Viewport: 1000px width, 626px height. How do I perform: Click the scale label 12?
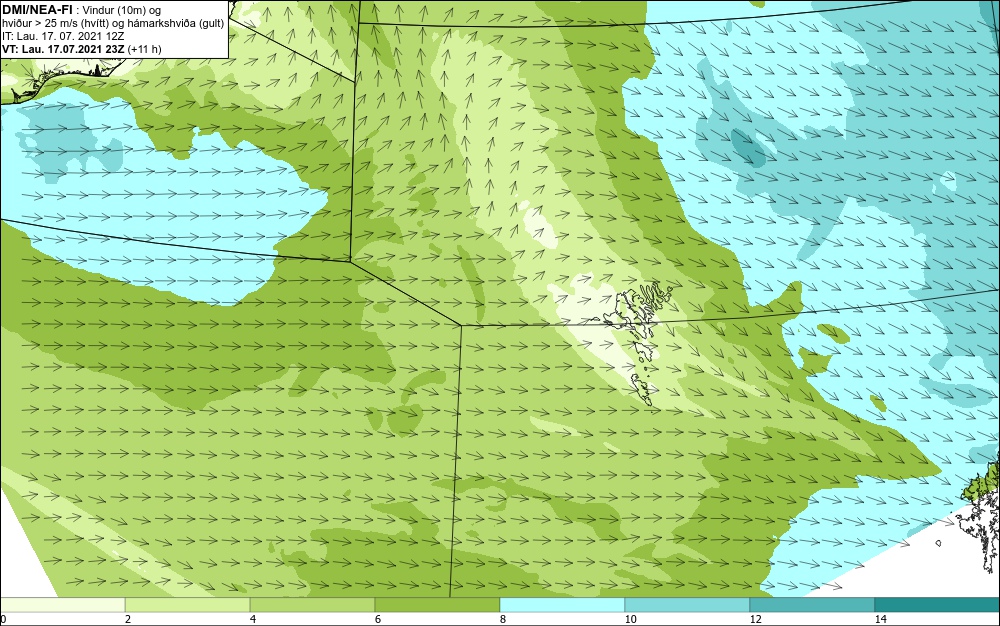pyautogui.click(x=755, y=619)
